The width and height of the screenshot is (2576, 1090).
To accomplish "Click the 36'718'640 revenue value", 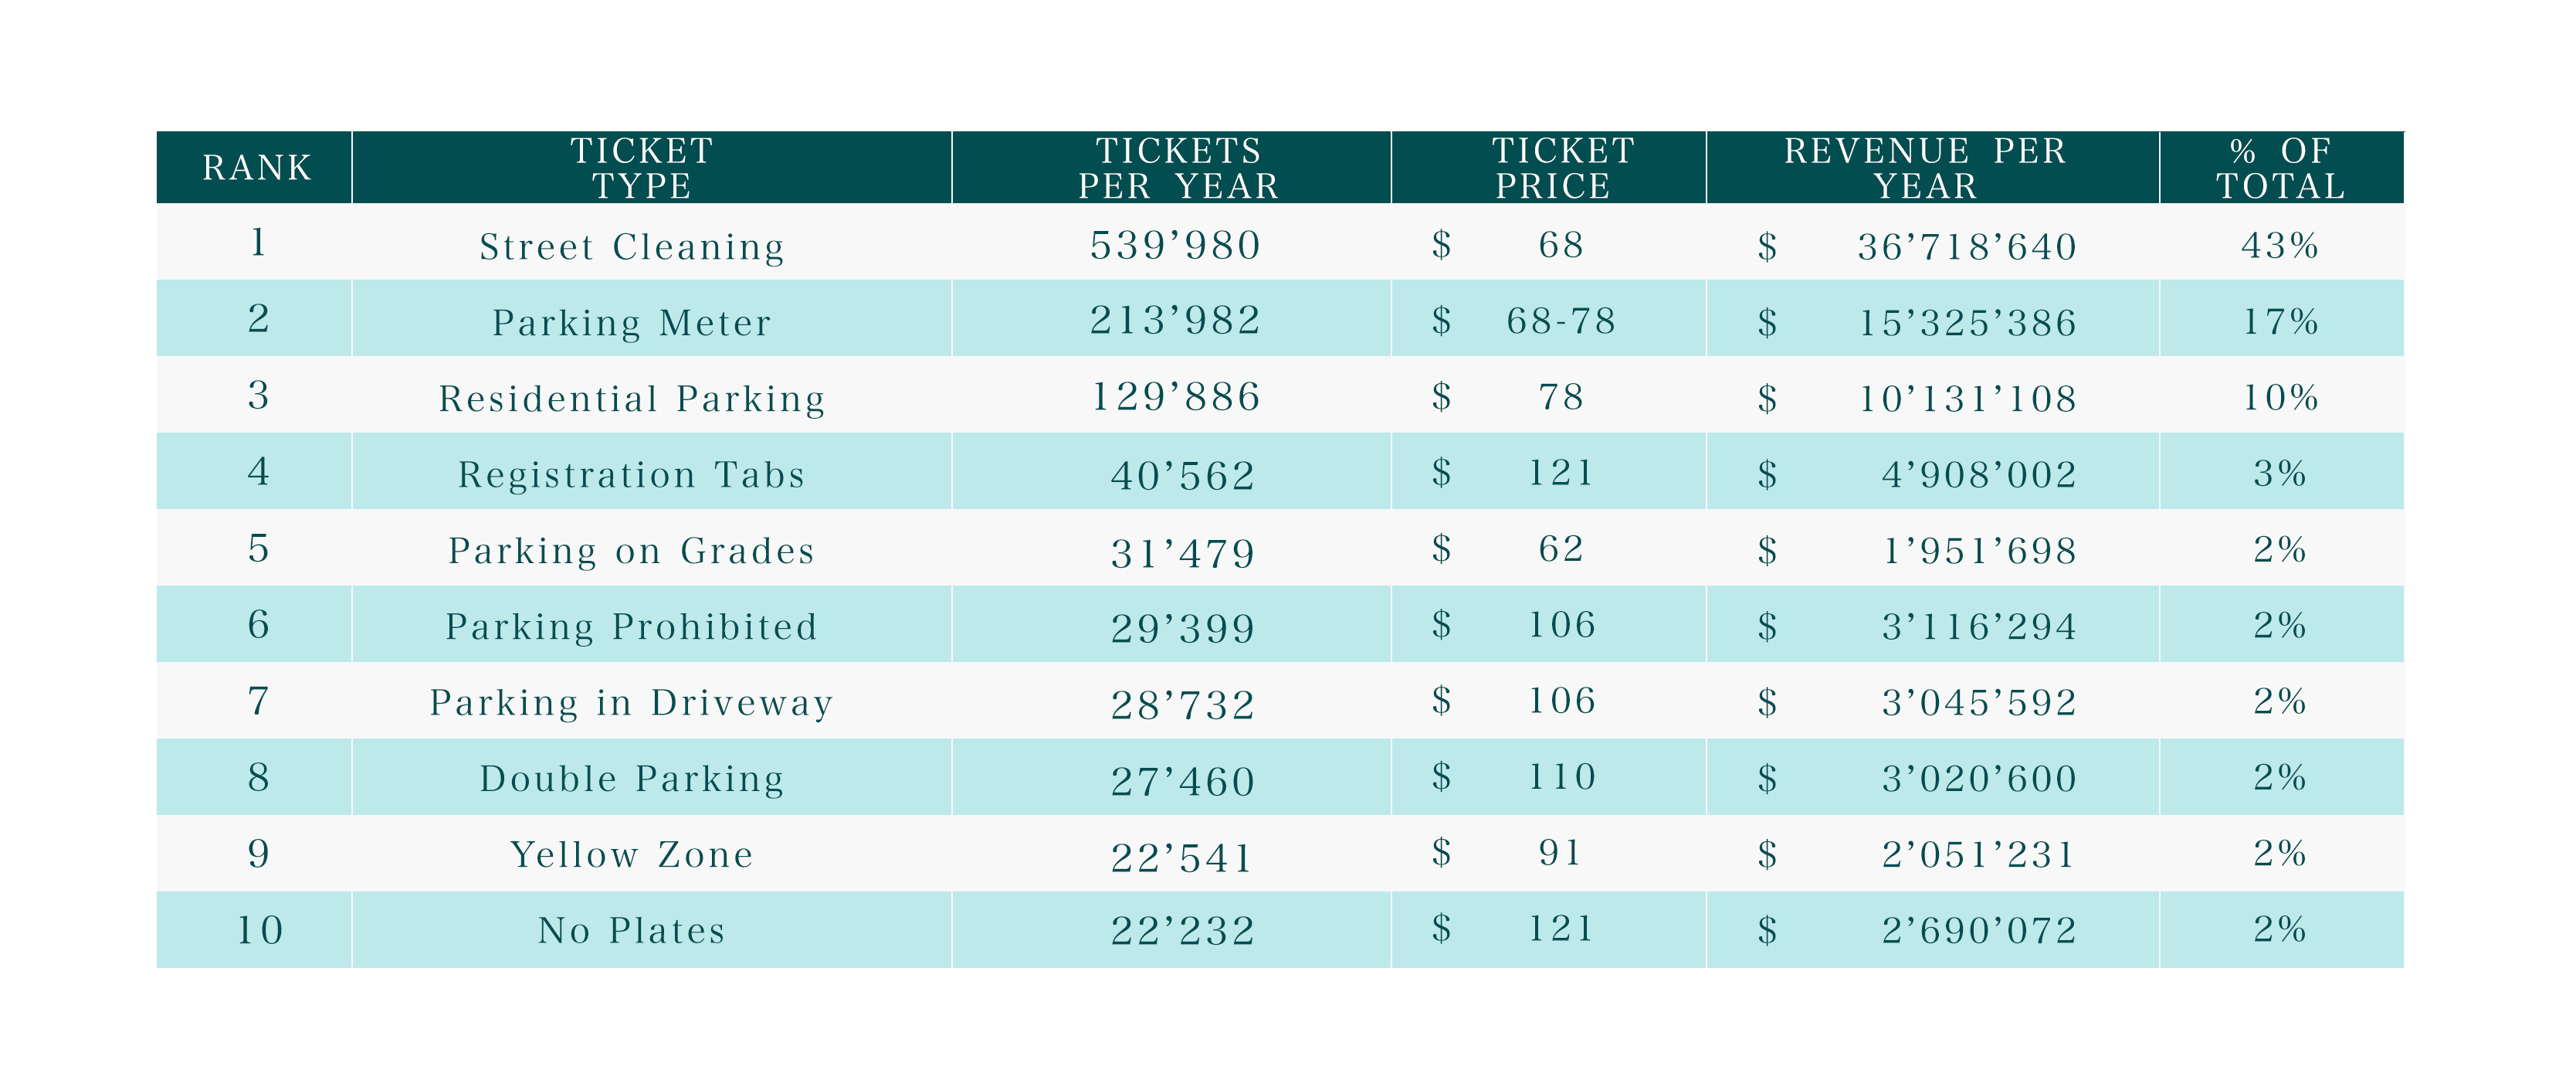I will (x=1967, y=246).
